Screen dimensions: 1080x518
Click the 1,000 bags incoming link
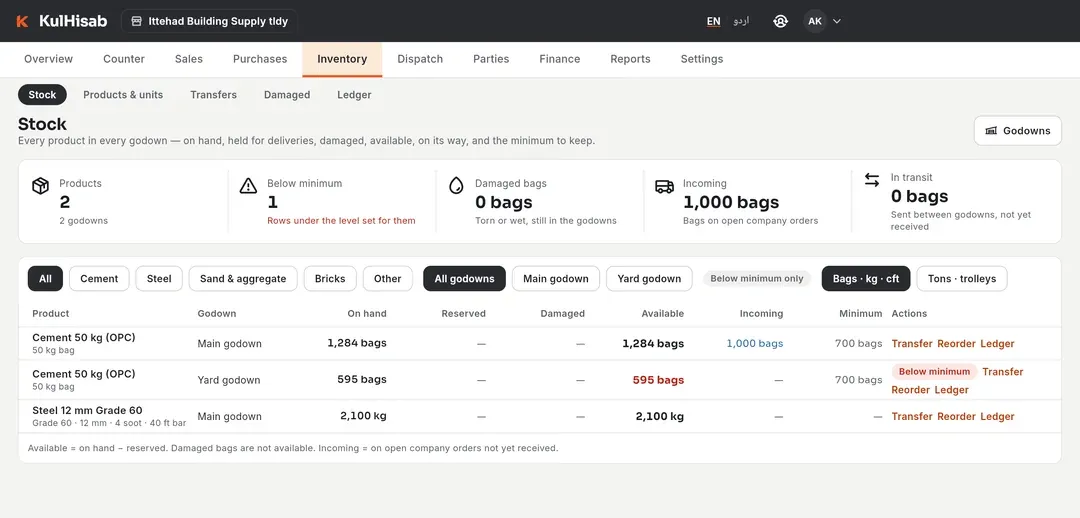point(755,344)
